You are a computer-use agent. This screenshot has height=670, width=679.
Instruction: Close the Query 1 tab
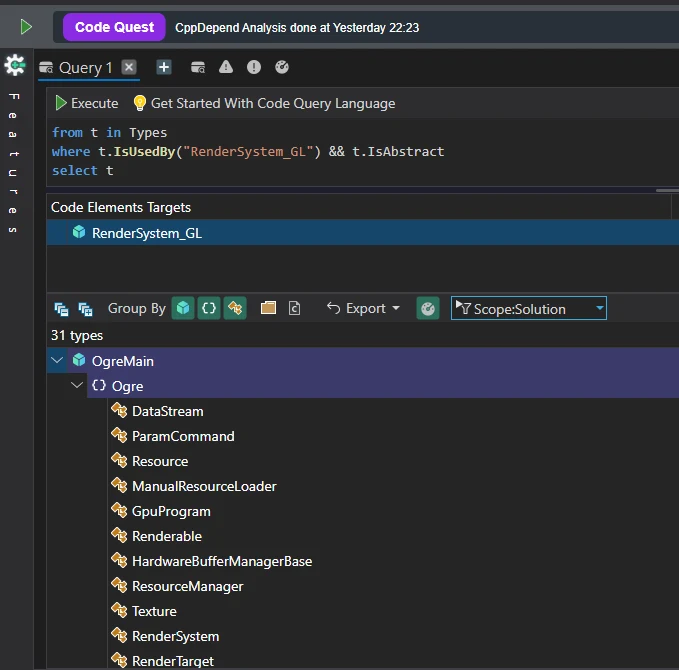coord(129,67)
